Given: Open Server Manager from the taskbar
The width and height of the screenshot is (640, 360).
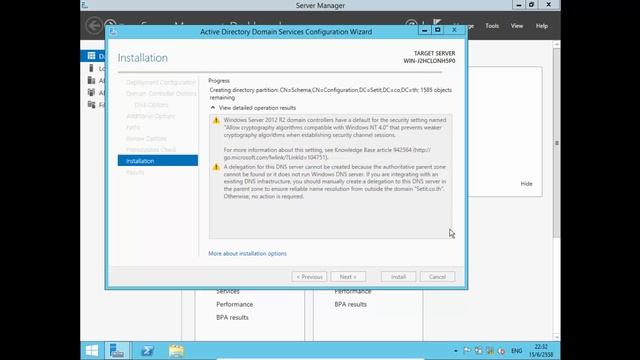Looking at the screenshot, I should 117,351.
